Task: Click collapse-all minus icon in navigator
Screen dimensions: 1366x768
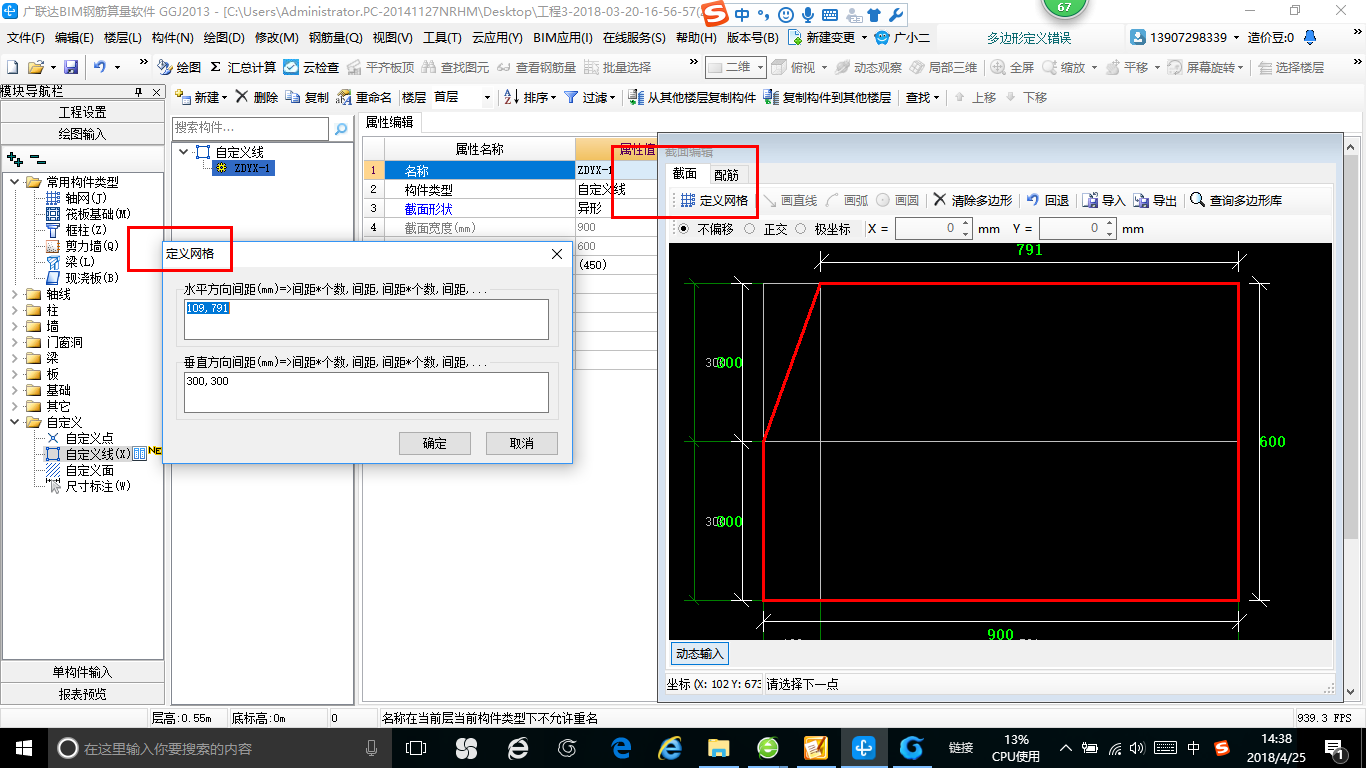Action: (37, 159)
